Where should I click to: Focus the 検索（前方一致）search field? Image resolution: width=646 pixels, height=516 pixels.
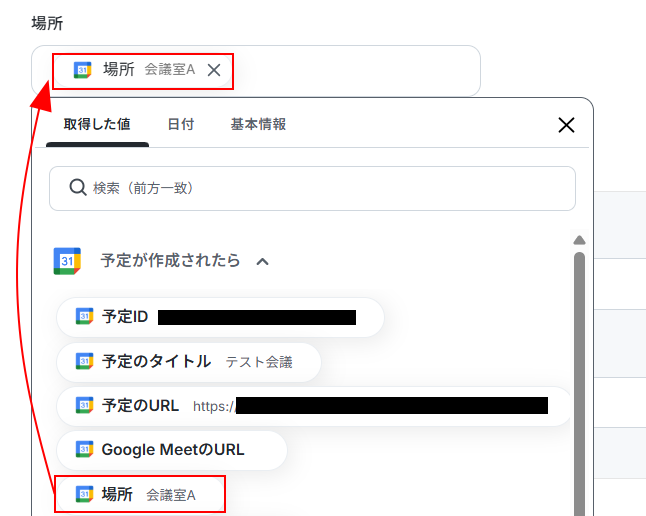click(x=312, y=188)
